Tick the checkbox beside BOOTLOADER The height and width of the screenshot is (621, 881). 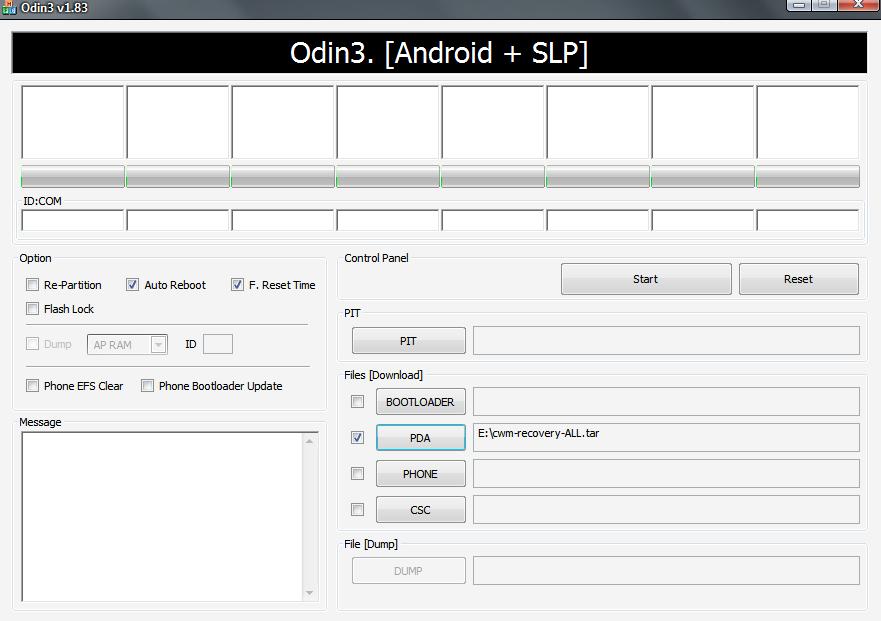[x=357, y=402]
